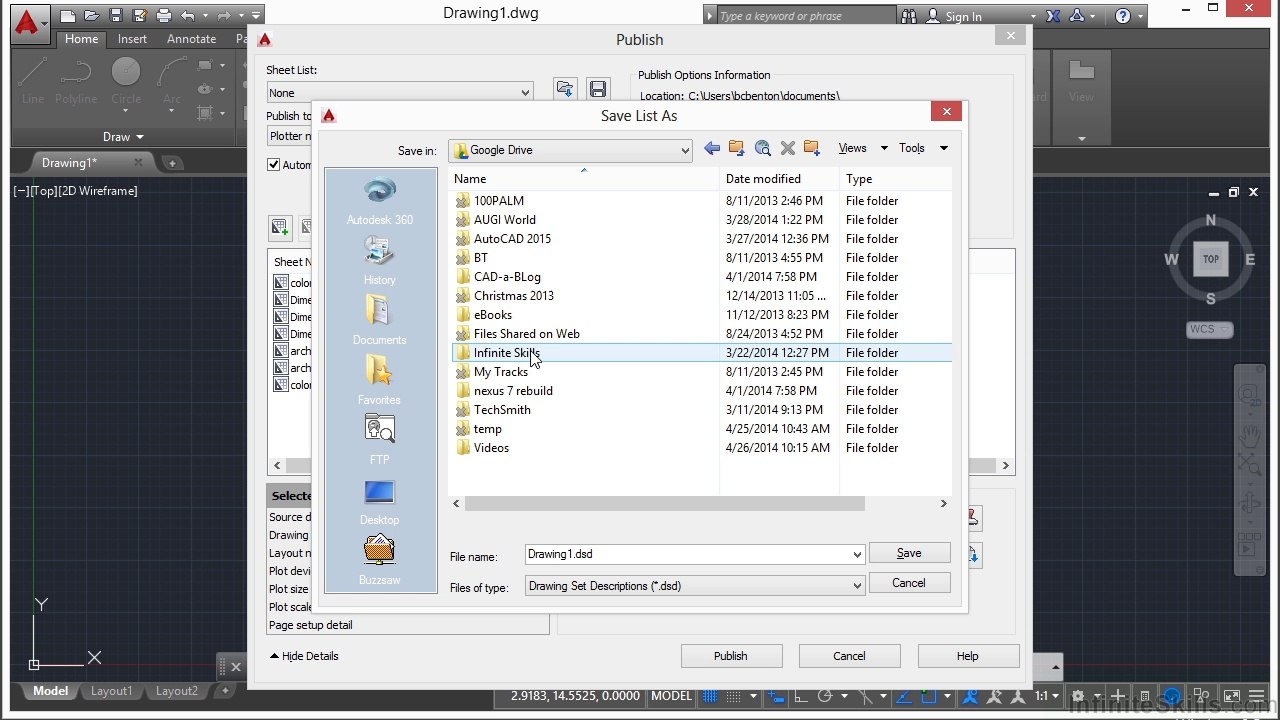Screen dimensions: 1280x720
Task: Click the Date modified column header
Action: 779,179
